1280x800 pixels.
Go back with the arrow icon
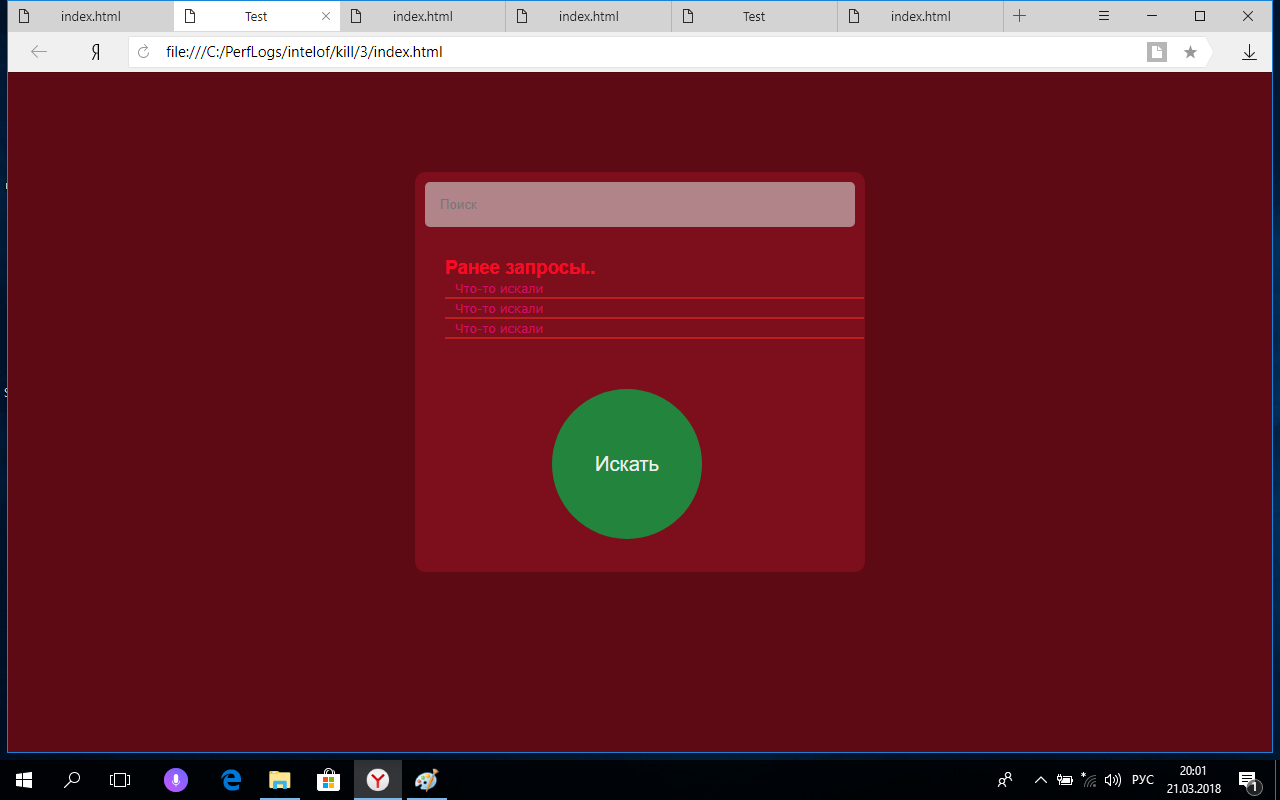(x=39, y=52)
